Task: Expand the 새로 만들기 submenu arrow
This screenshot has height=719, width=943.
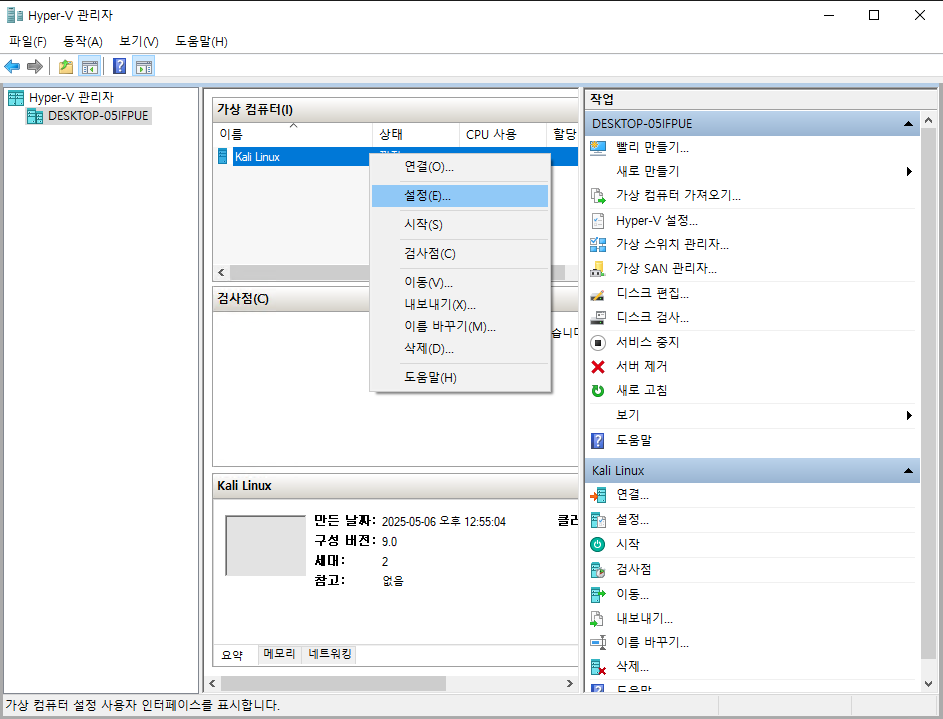Action: point(909,172)
